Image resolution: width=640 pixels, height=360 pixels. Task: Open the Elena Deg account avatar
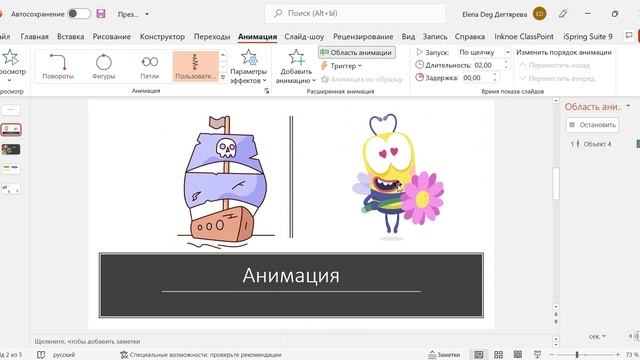[x=539, y=14]
